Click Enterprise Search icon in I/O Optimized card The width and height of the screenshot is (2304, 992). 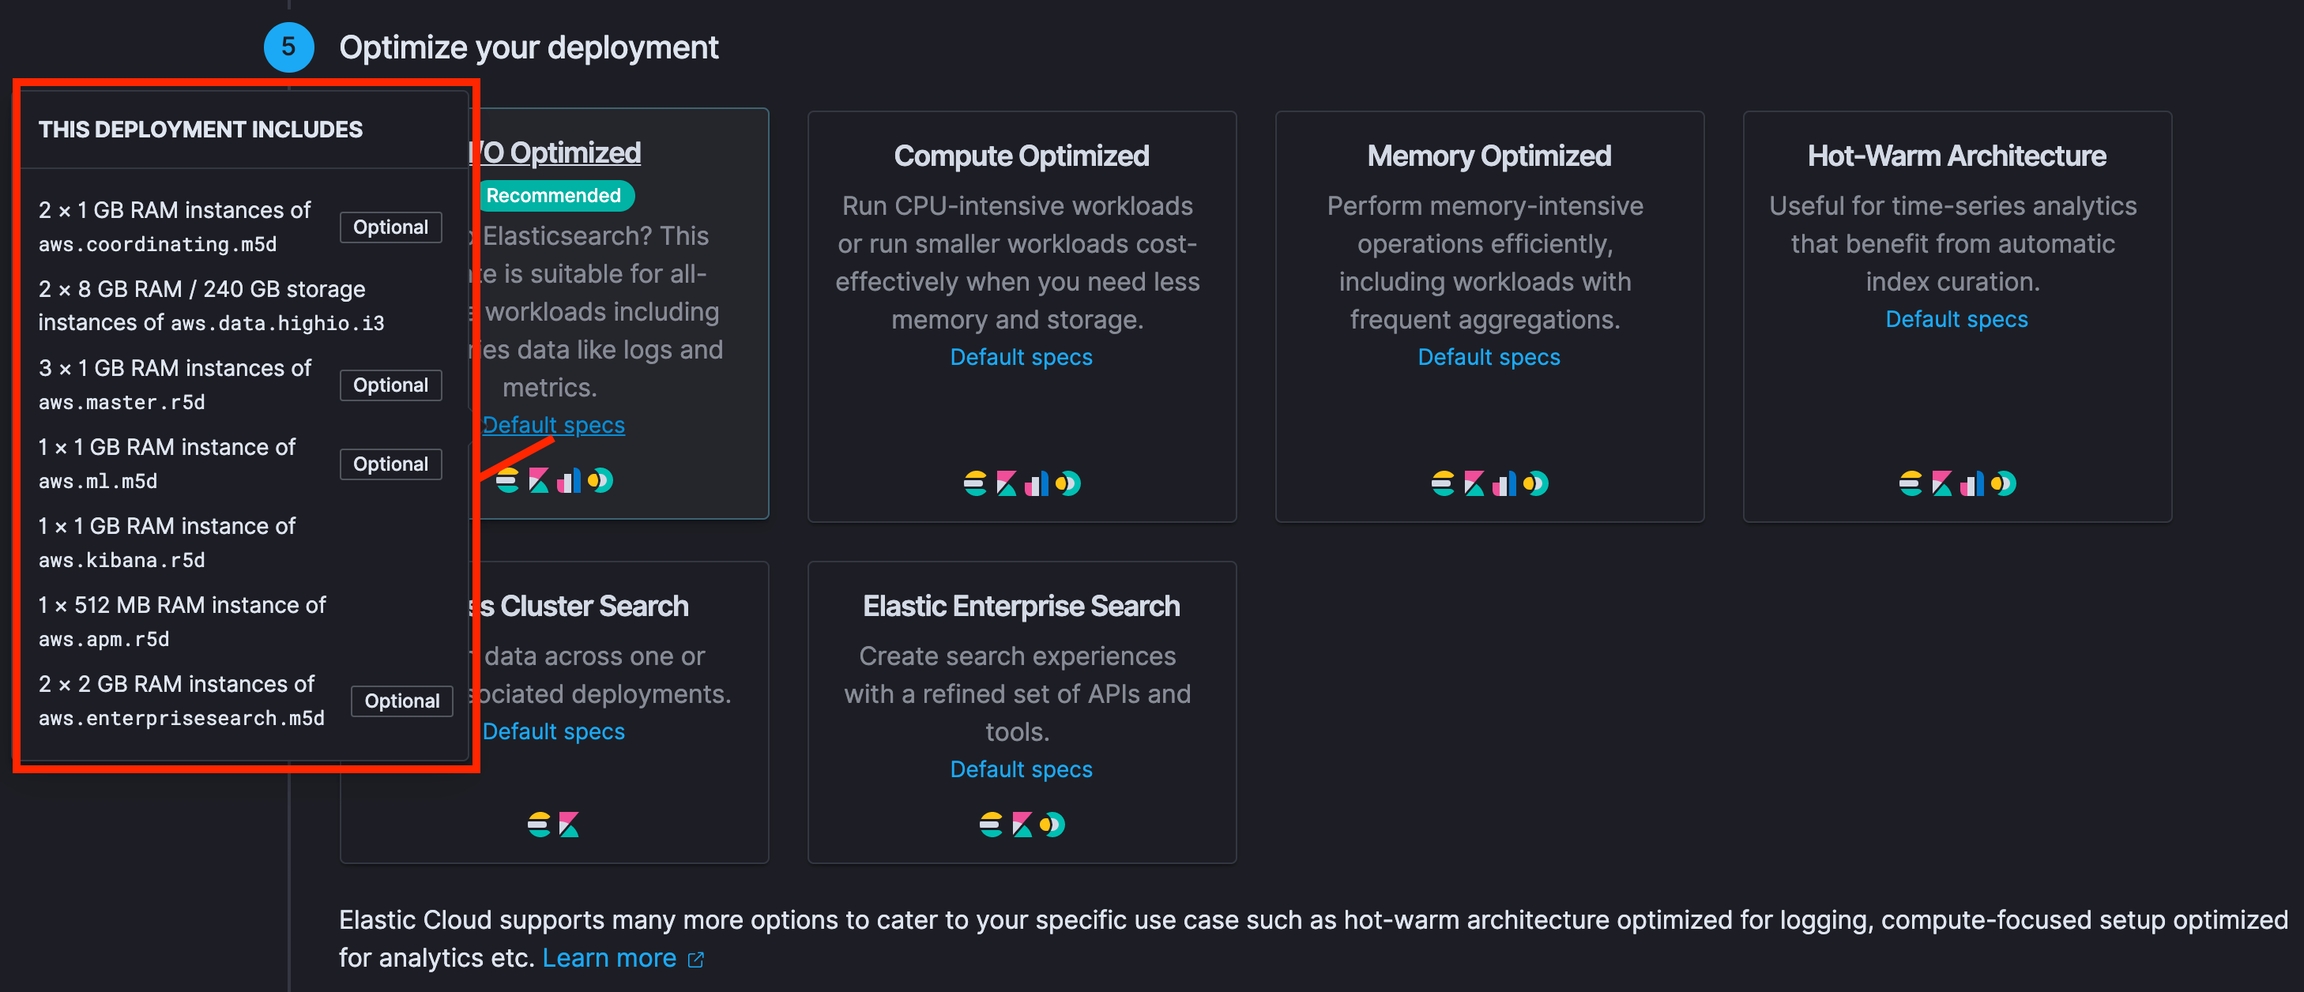600,481
